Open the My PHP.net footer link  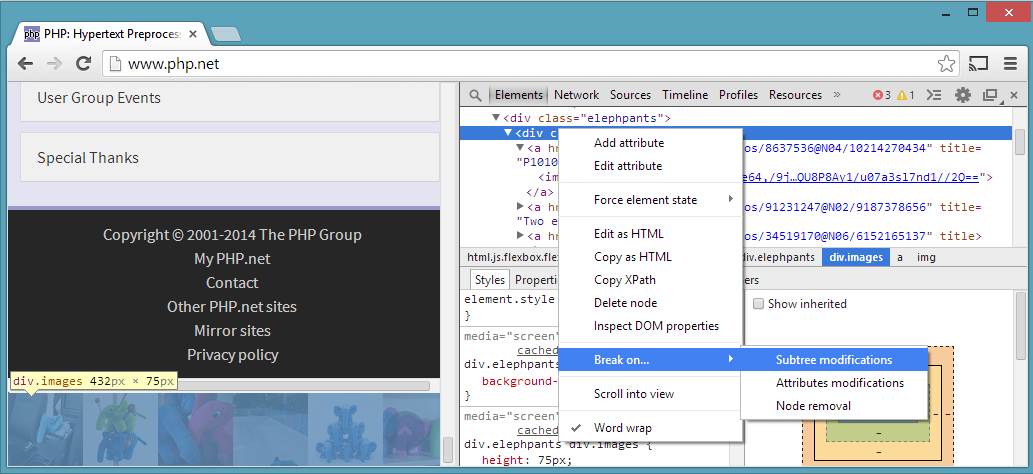click(232, 259)
